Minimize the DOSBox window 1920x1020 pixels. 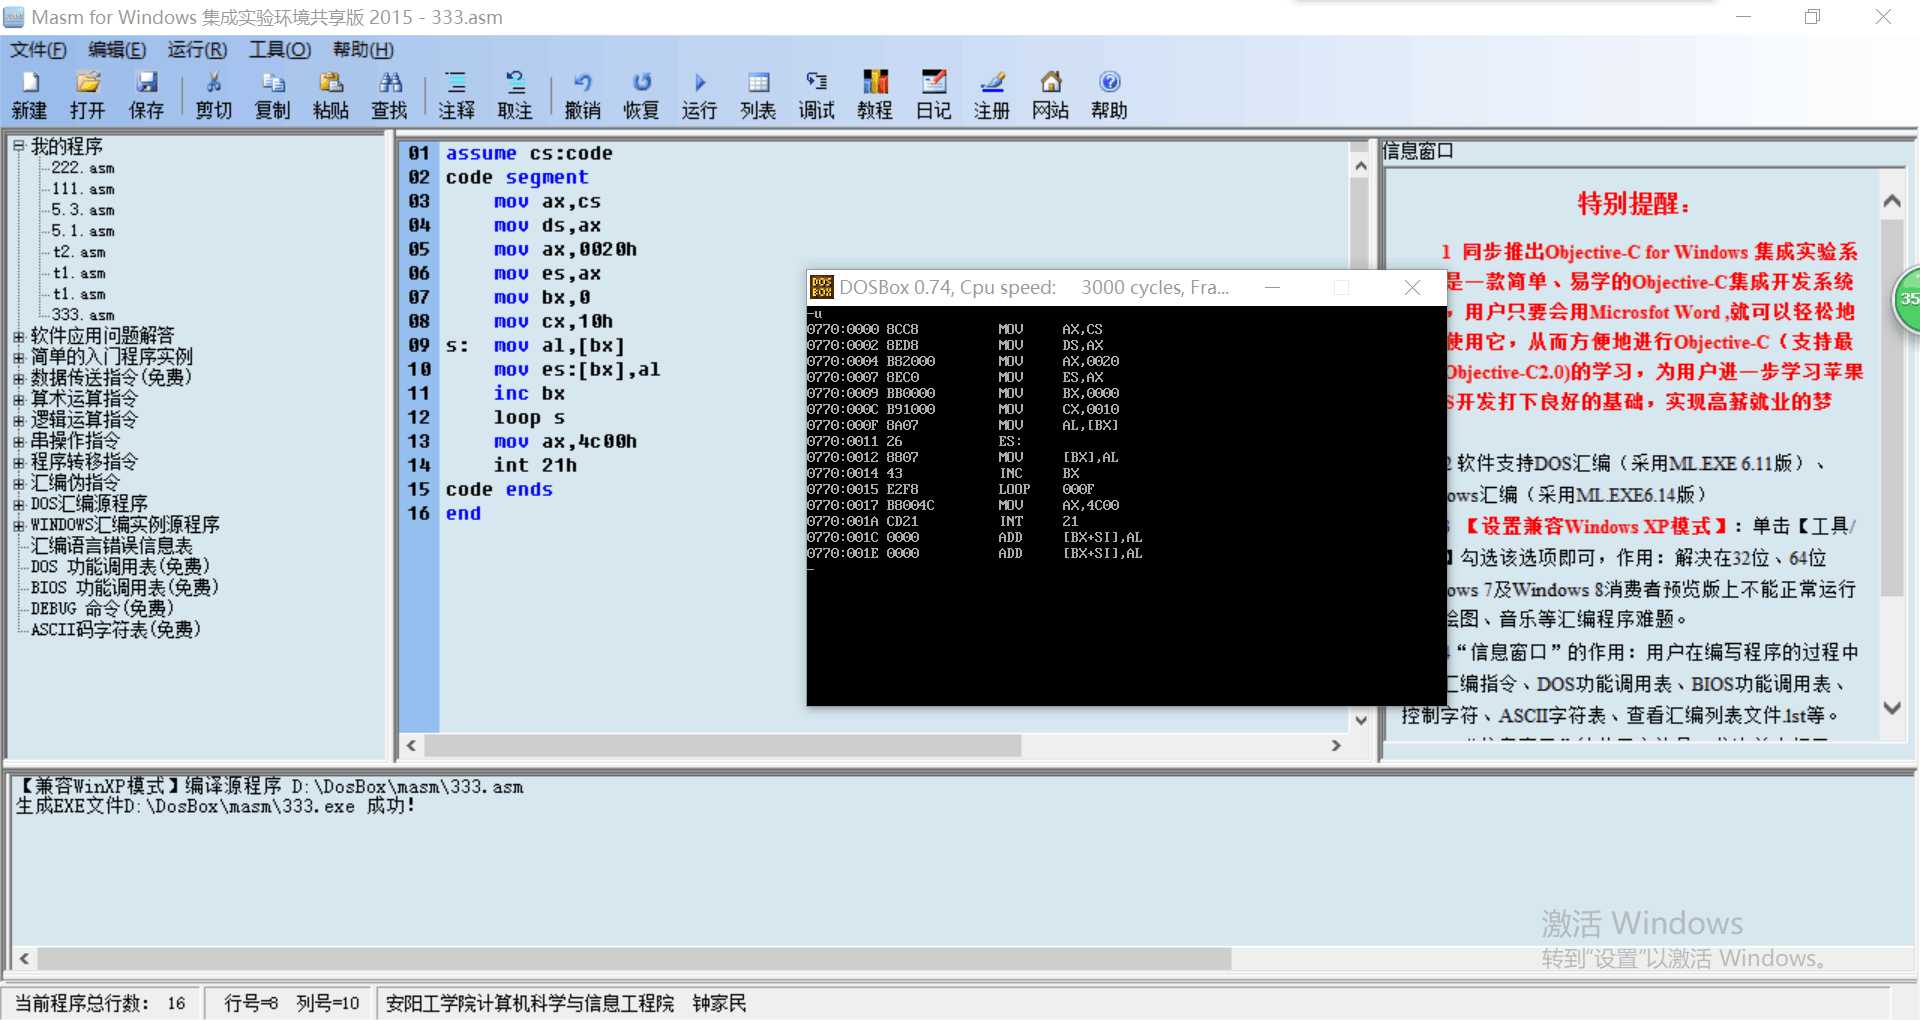pos(1272,287)
